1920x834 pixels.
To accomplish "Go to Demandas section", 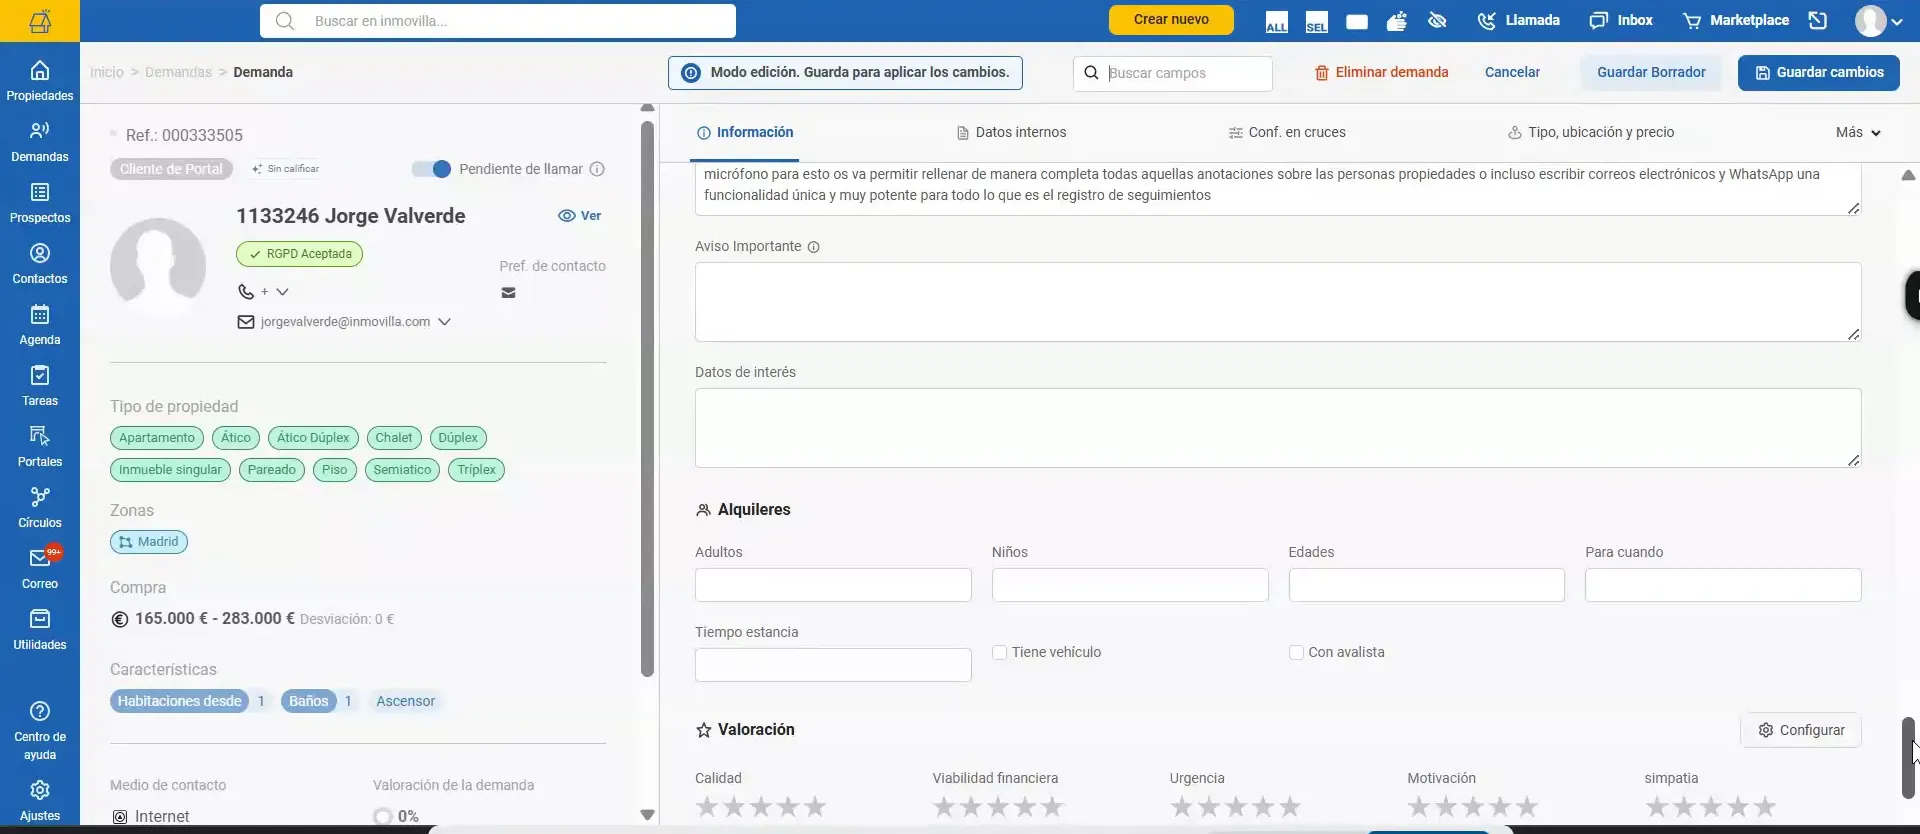I will tap(40, 142).
